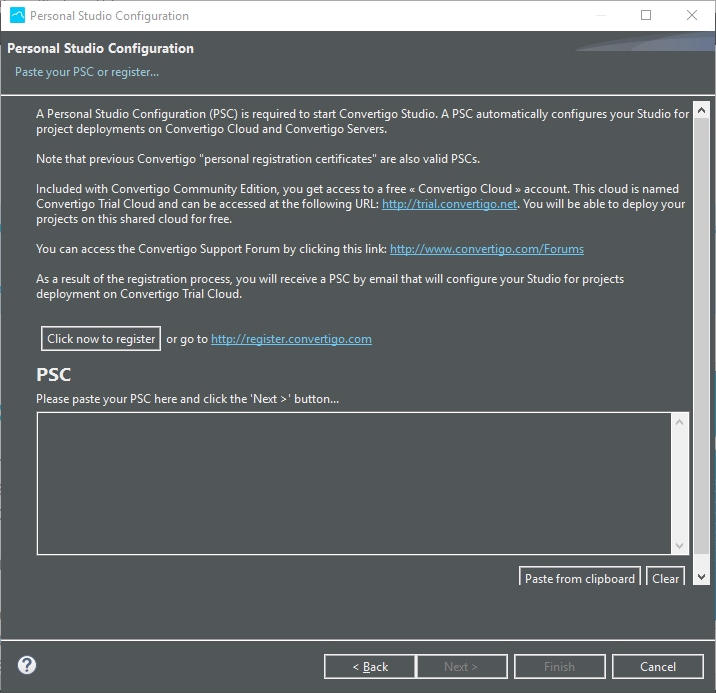Maximize the Personal Studio Configuration window
Screen dimensions: 716x693
(646, 16)
